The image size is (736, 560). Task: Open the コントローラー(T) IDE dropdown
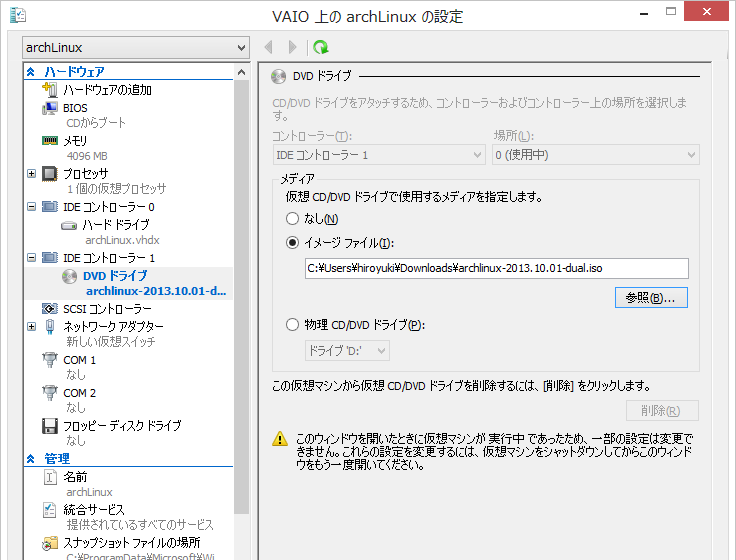[379, 155]
